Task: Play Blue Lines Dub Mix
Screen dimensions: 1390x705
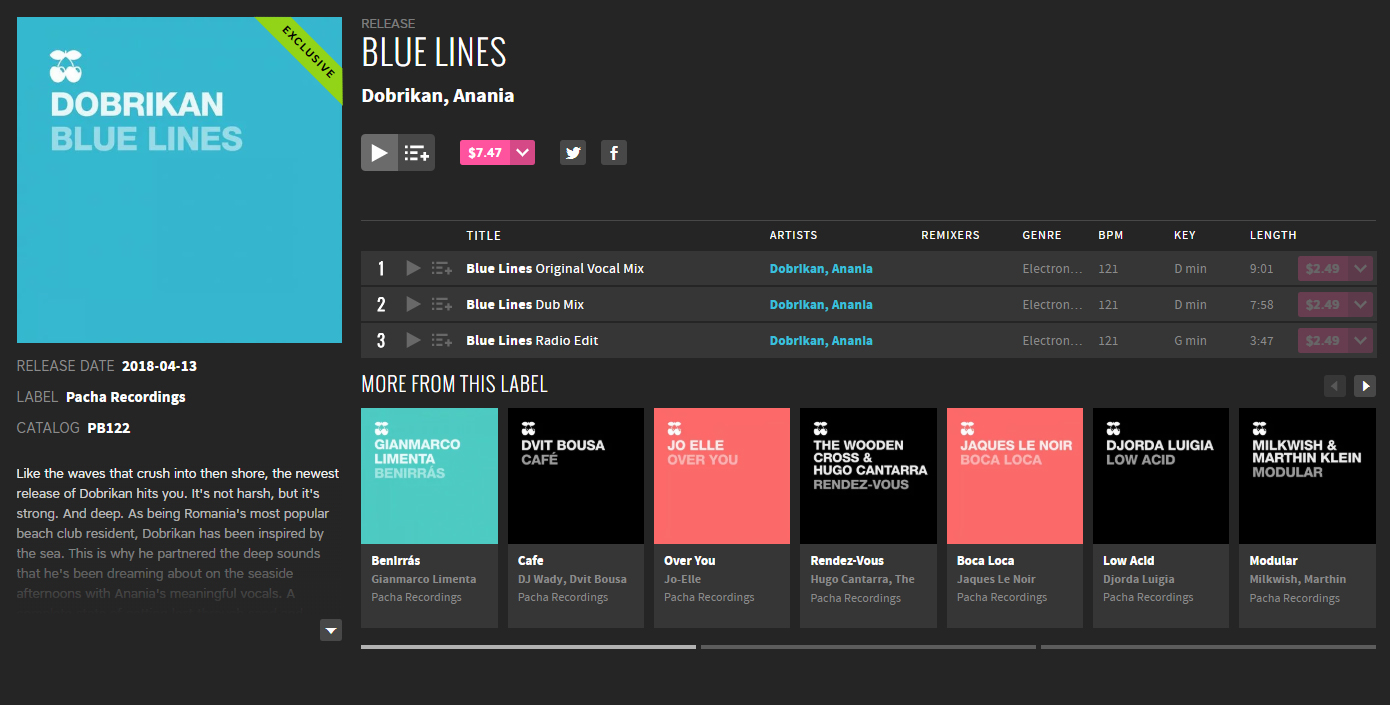Action: (x=413, y=304)
